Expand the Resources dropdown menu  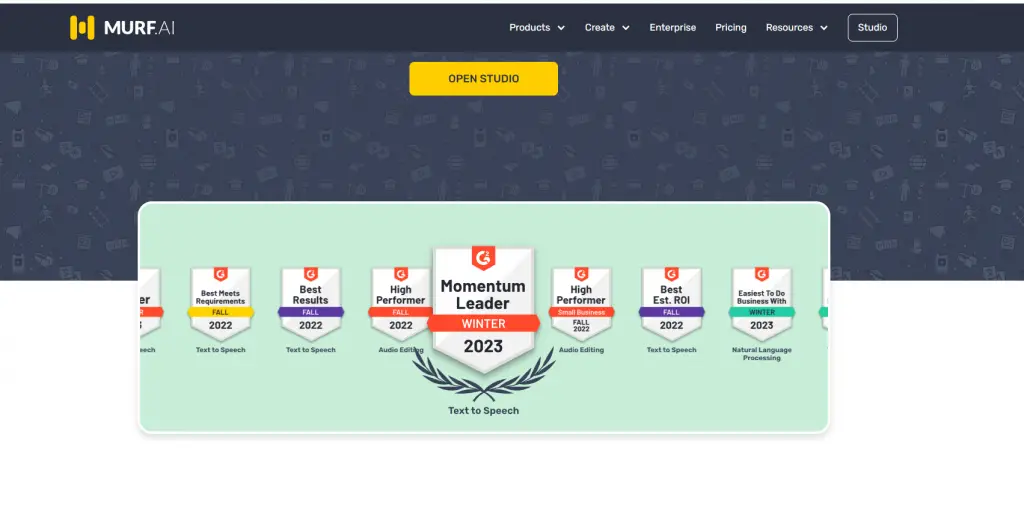tap(796, 28)
